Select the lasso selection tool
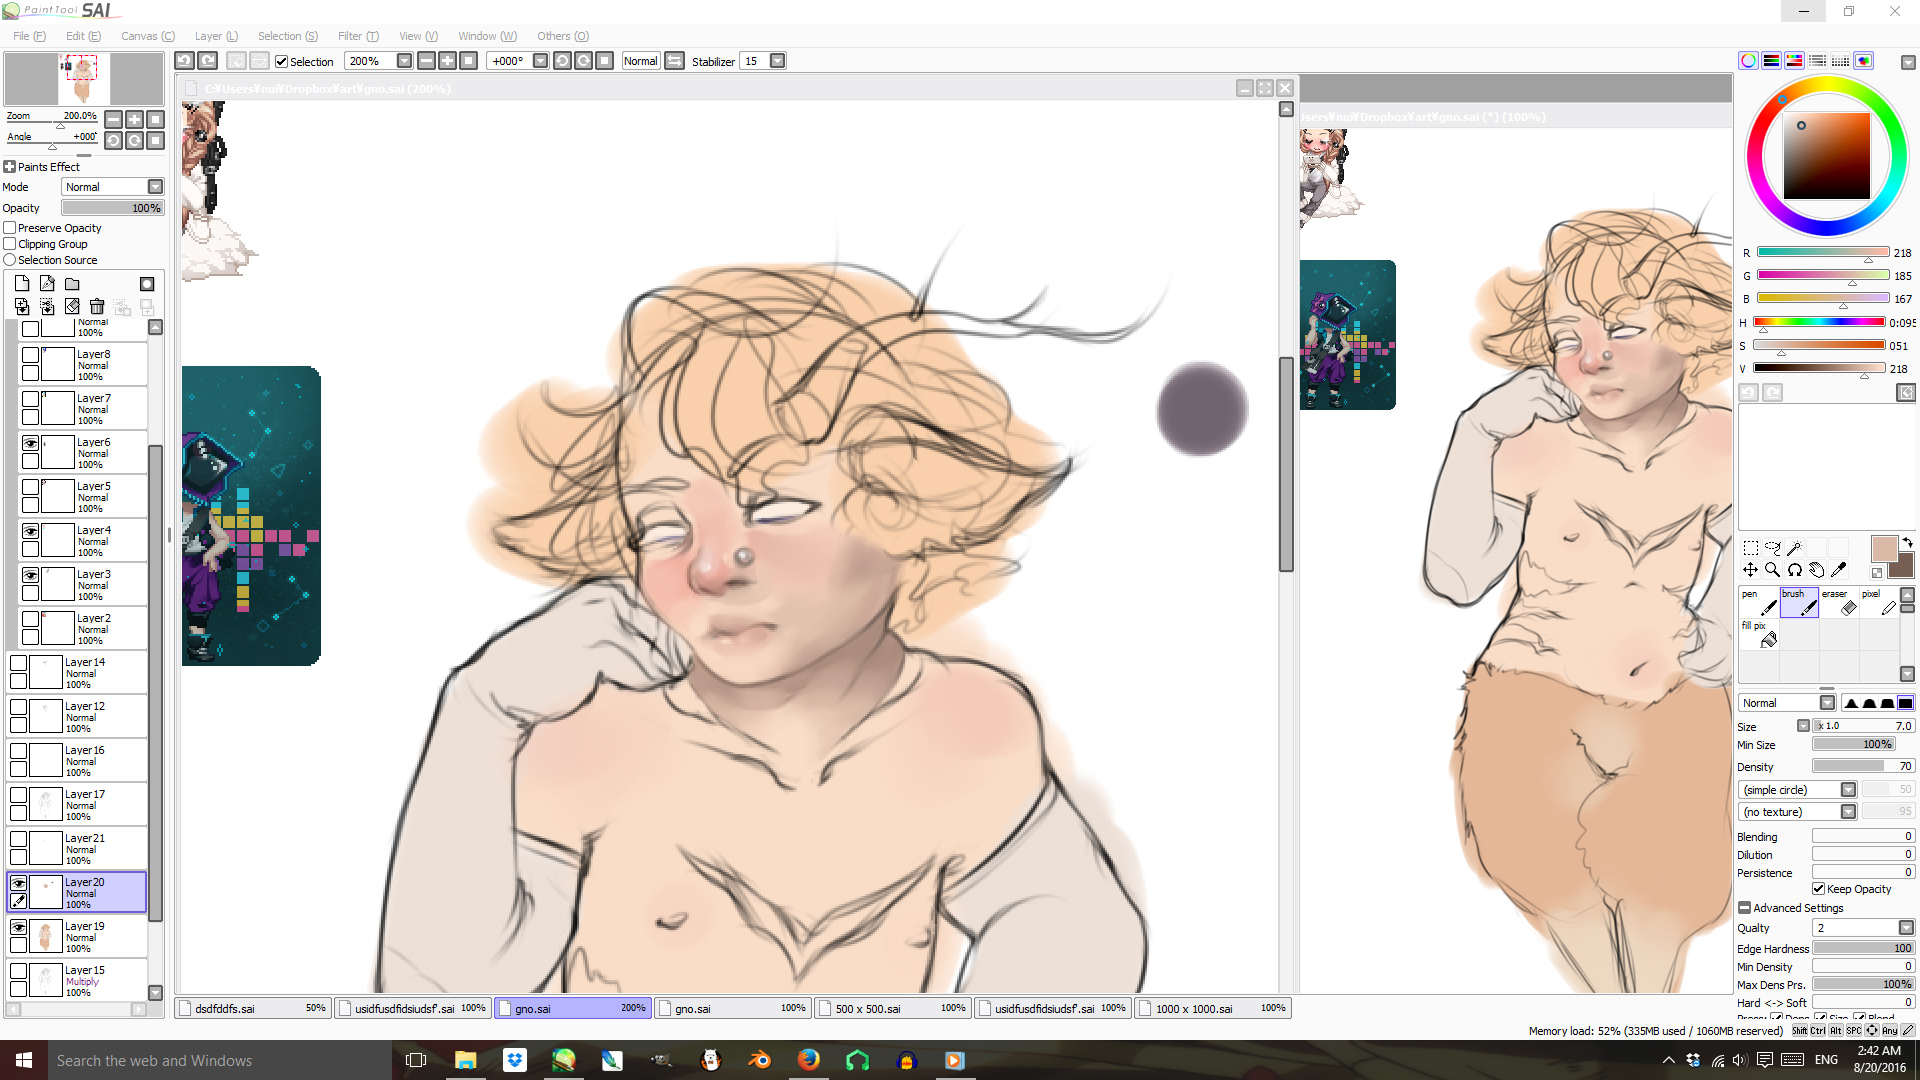This screenshot has height=1080, width=1920. [1772, 547]
